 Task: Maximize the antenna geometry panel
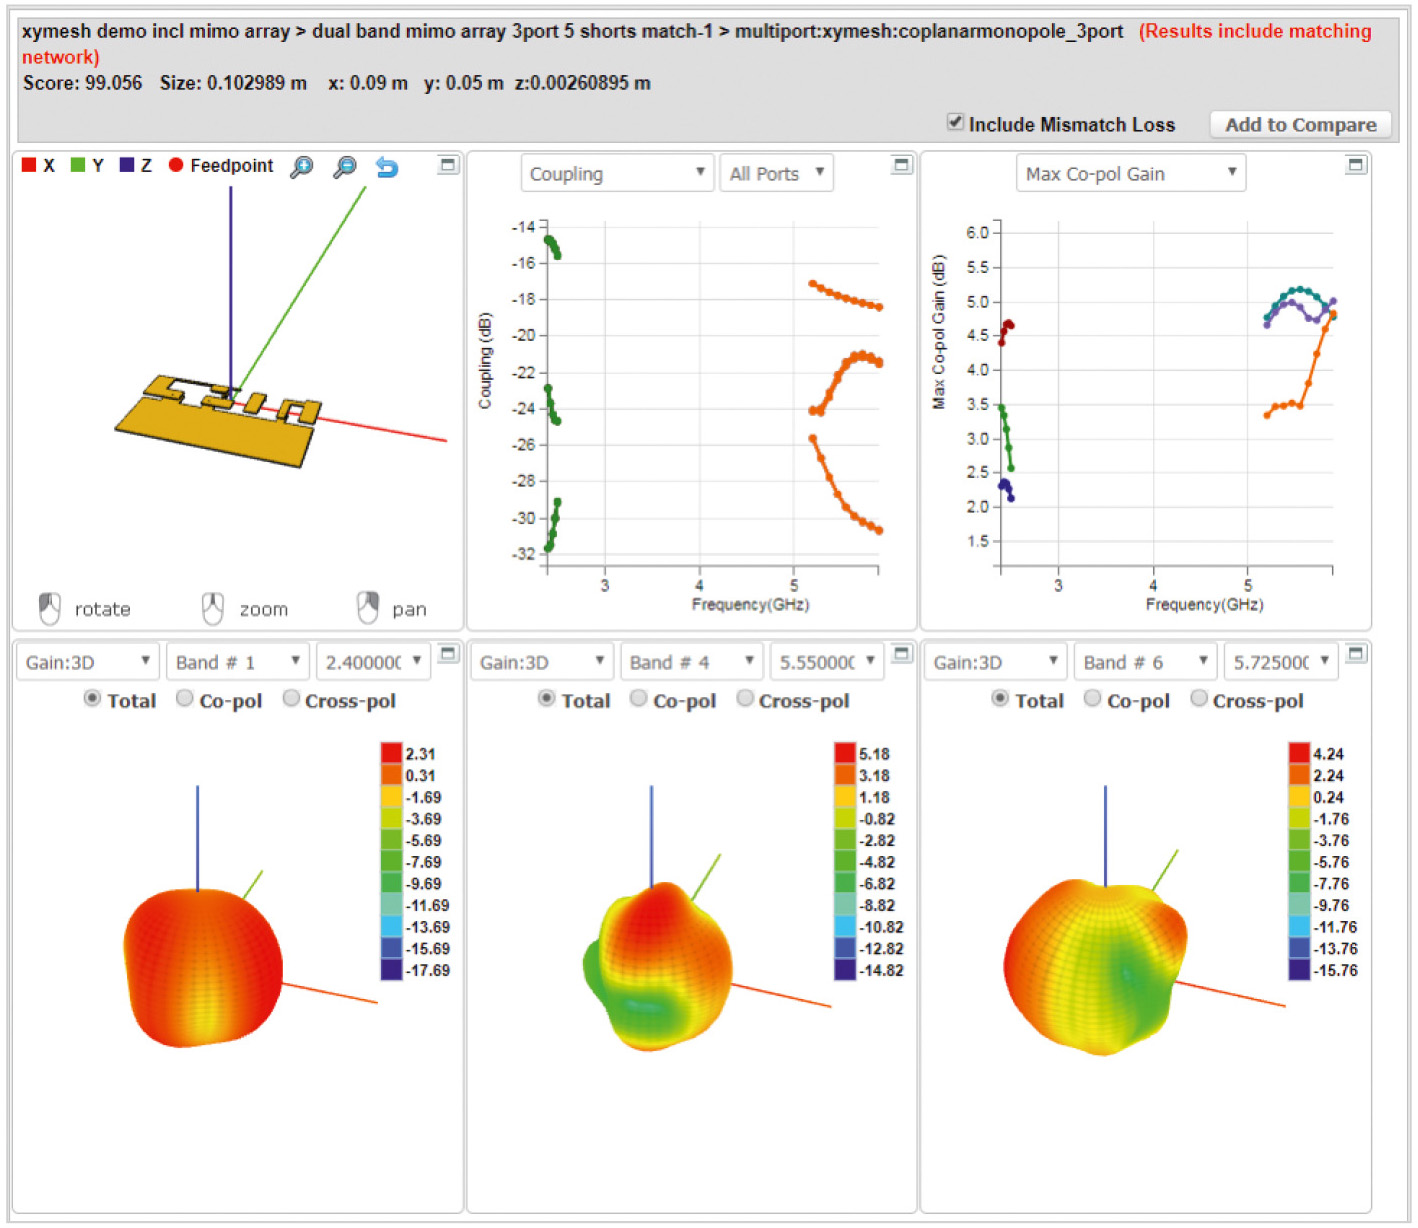448,165
